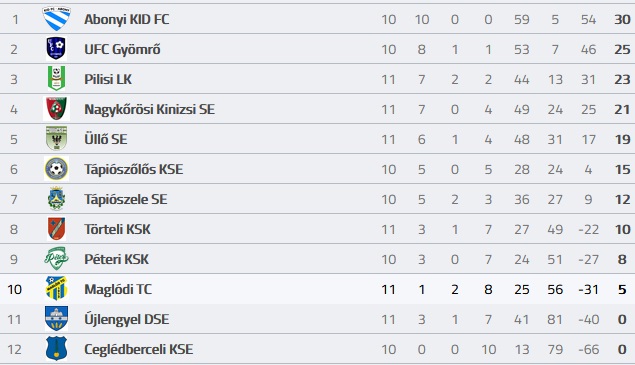Open the Abonyi KID FC team page
The height and width of the screenshot is (365, 635).
(x=127, y=19)
